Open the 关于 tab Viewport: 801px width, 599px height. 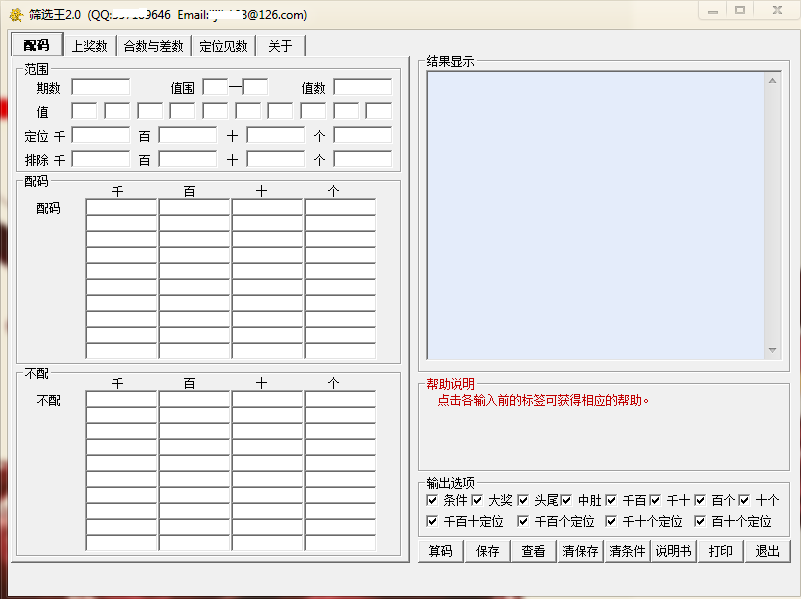click(x=280, y=46)
